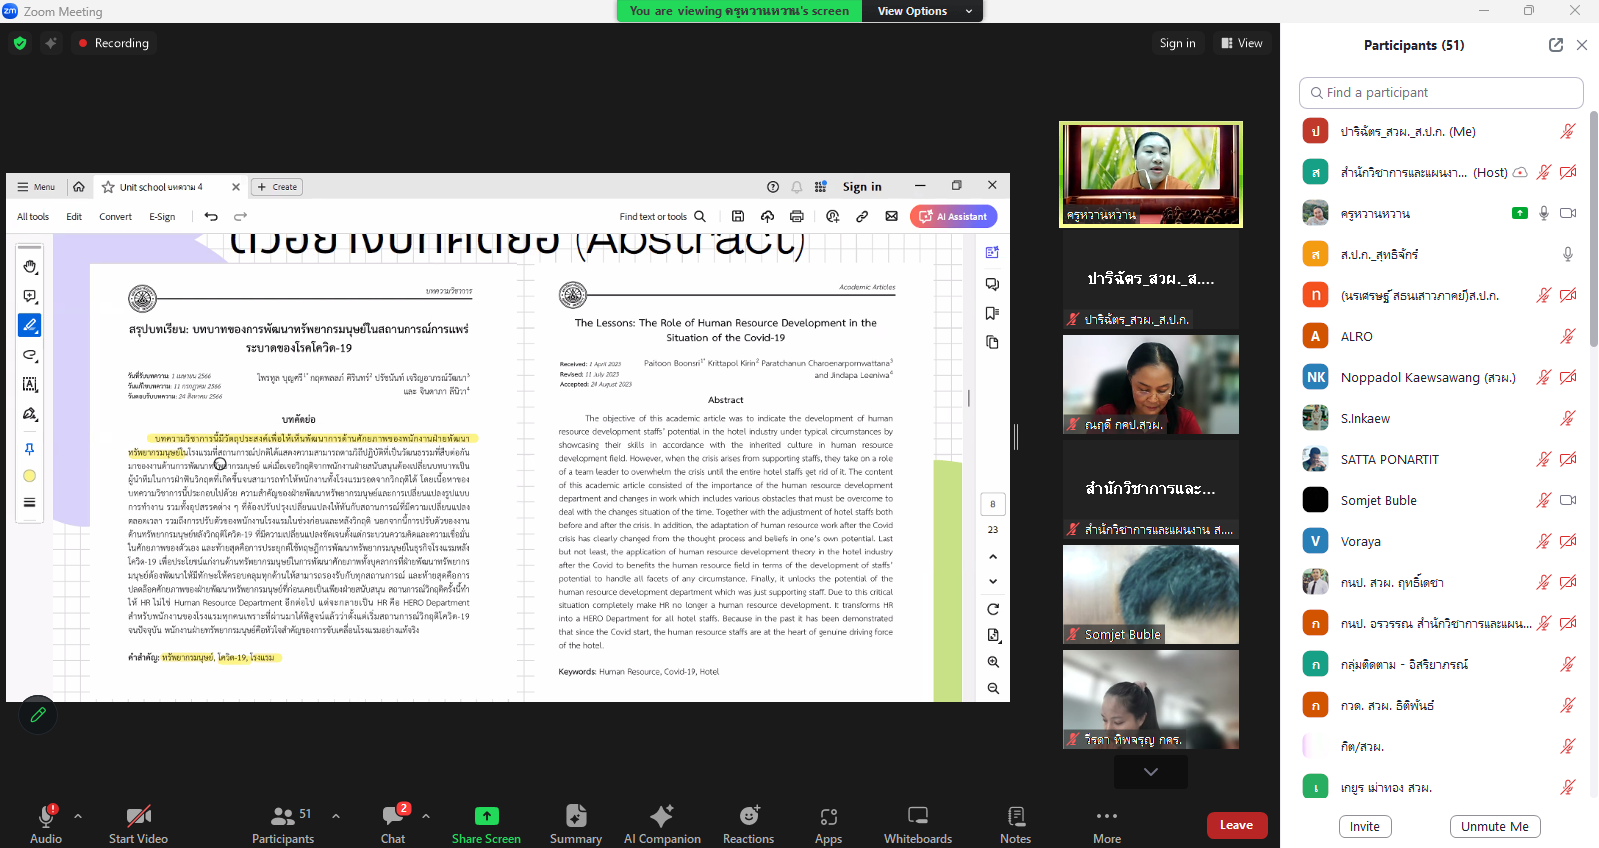Select the text box AI tool in sidebar
Screen dimensions: 1599x848
[x=30, y=384]
